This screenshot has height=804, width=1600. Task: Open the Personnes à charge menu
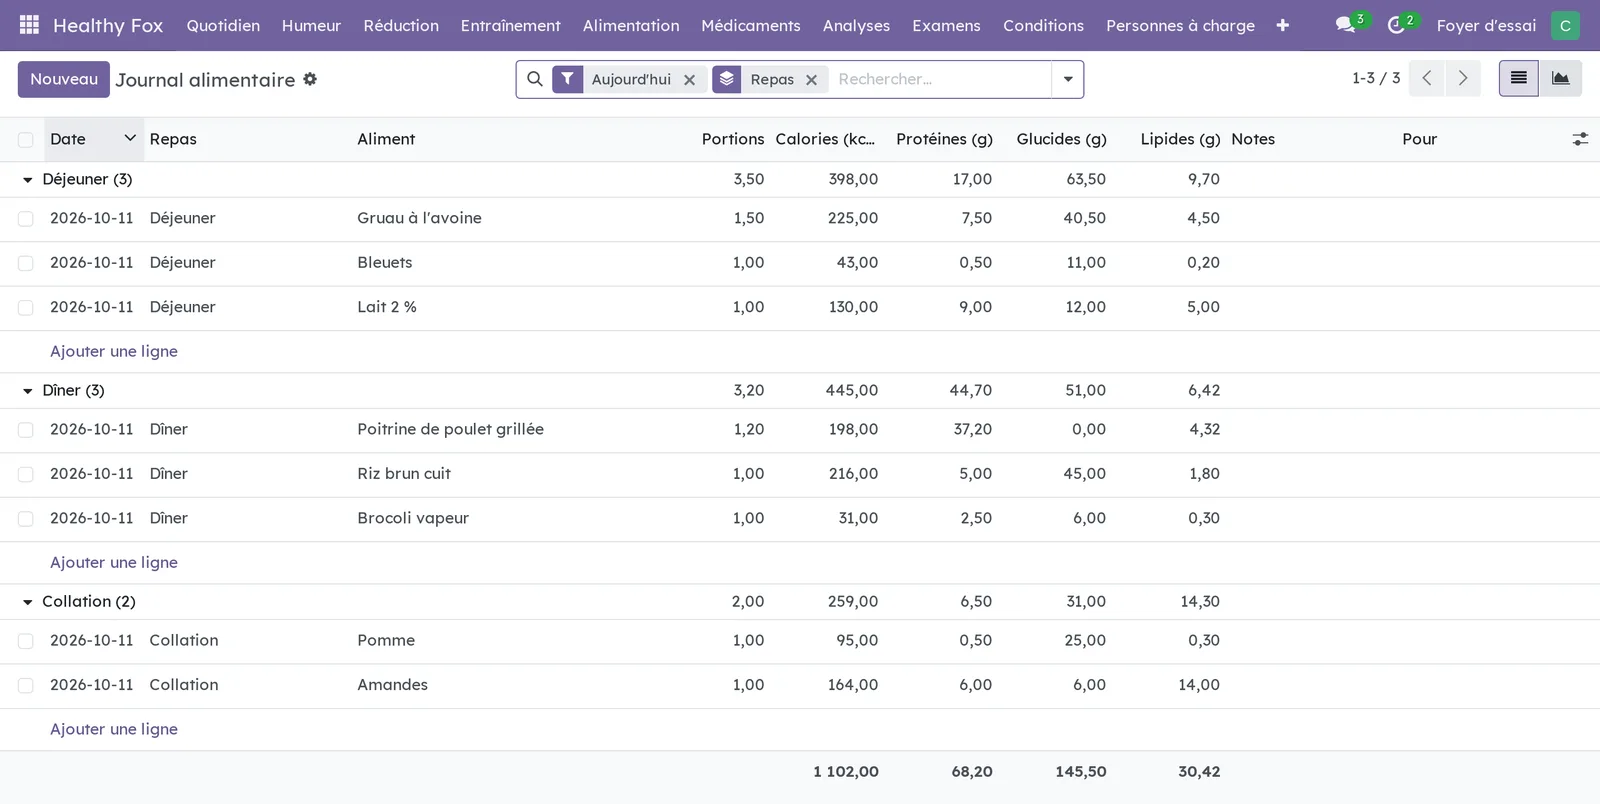coord(1180,25)
